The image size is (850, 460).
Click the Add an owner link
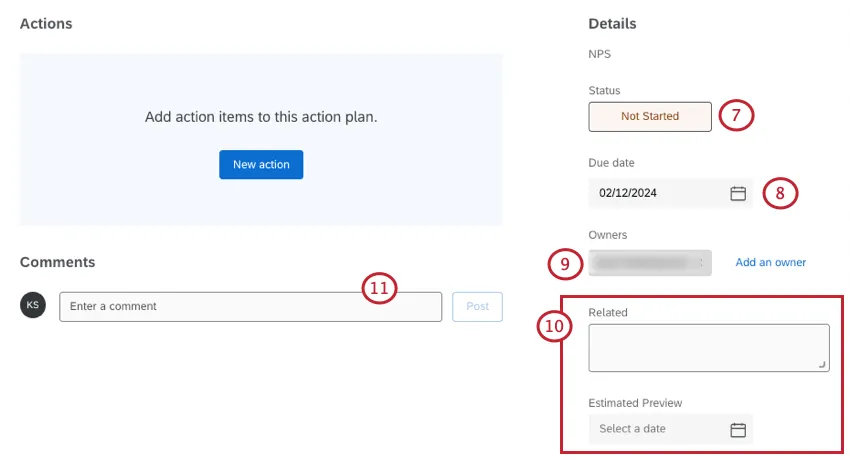click(x=771, y=263)
